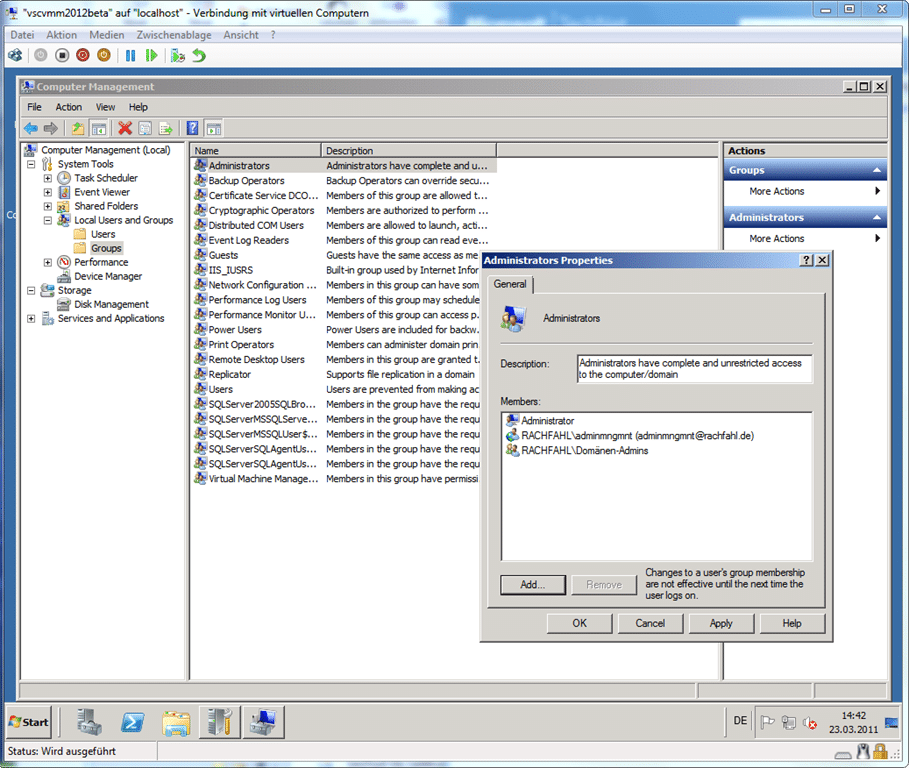Open the File menu in Computer Management
The height and width of the screenshot is (768, 909).
pos(34,107)
